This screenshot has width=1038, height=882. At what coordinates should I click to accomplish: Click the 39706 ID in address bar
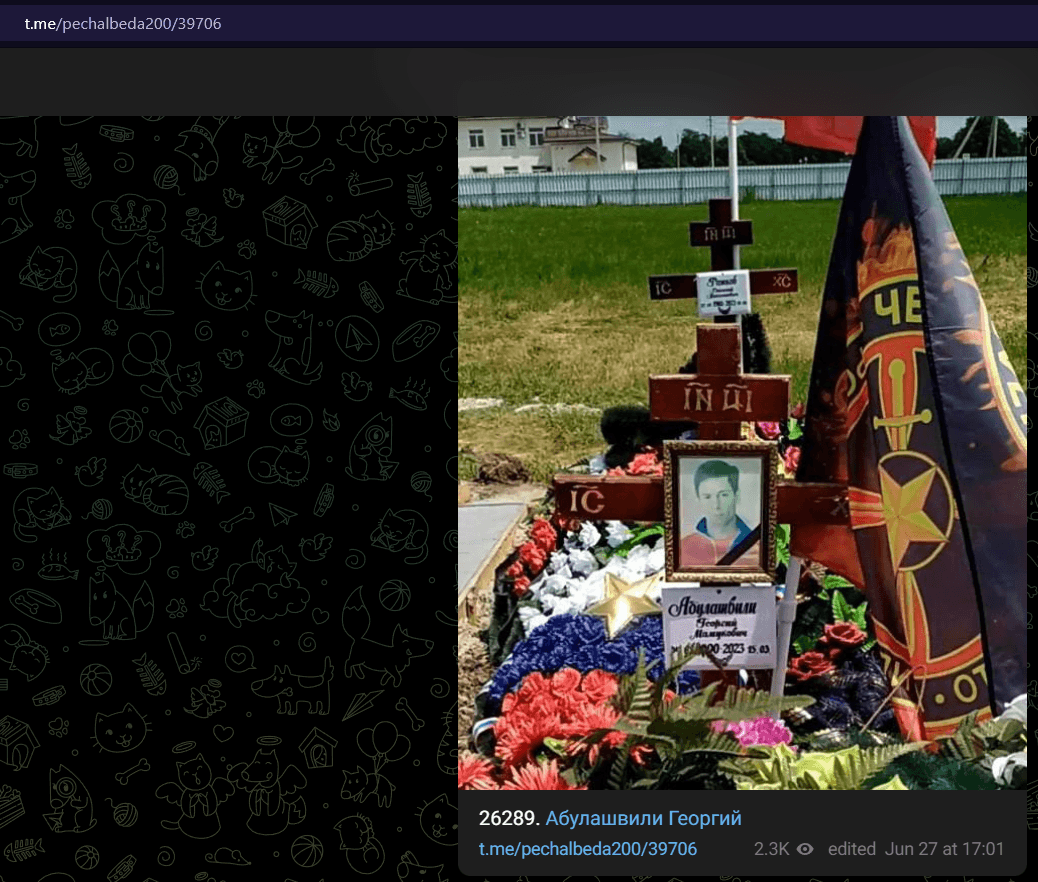tap(198, 23)
